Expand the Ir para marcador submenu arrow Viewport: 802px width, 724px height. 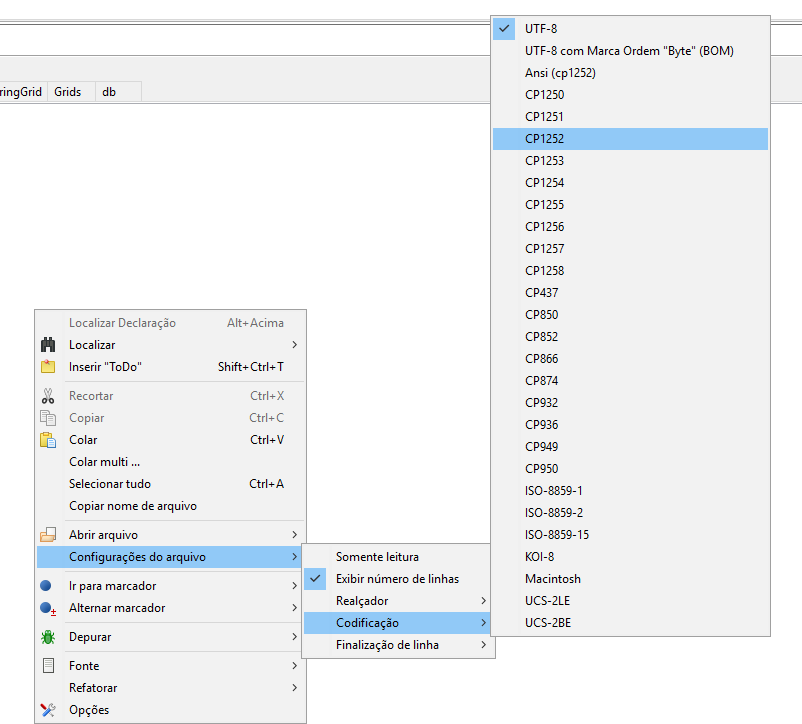pyautogui.click(x=295, y=586)
